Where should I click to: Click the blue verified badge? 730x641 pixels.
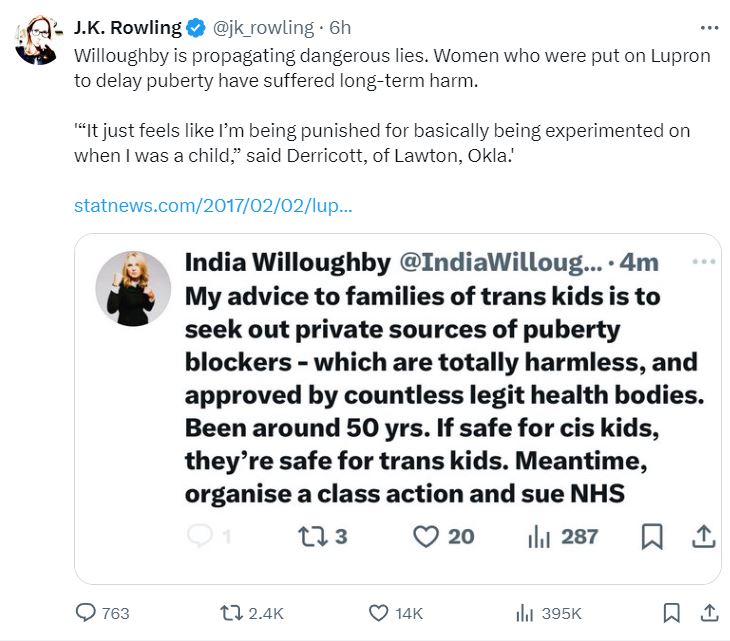tap(196, 28)
